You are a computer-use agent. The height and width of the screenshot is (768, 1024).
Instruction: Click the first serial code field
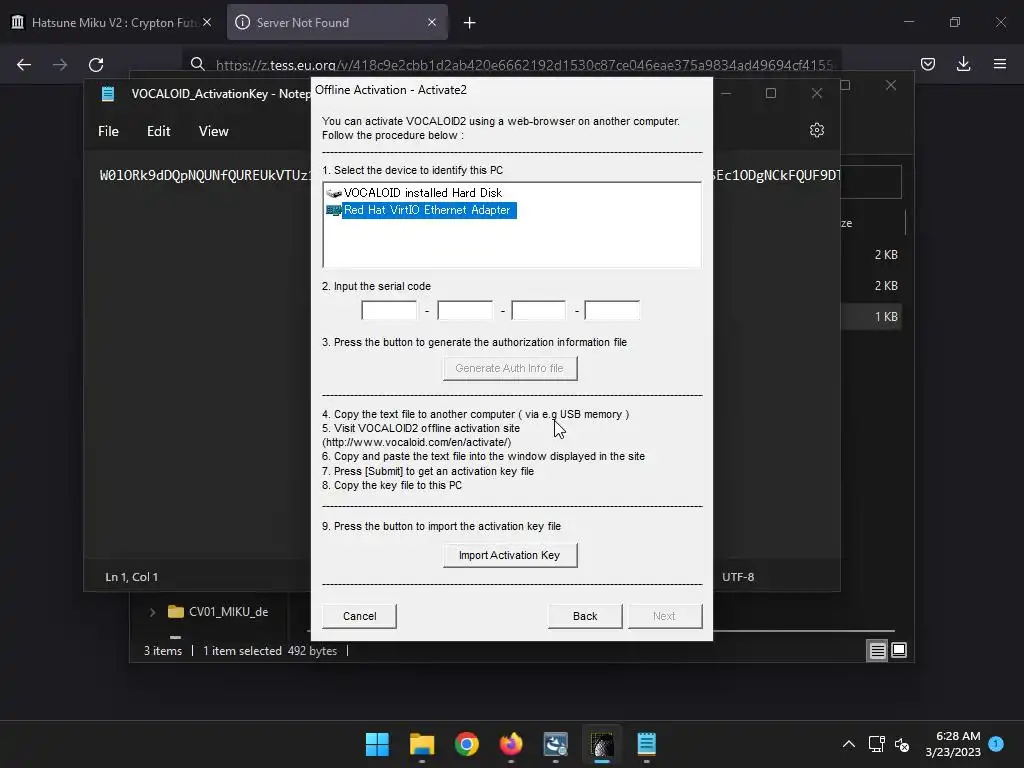tap(389, 311)
